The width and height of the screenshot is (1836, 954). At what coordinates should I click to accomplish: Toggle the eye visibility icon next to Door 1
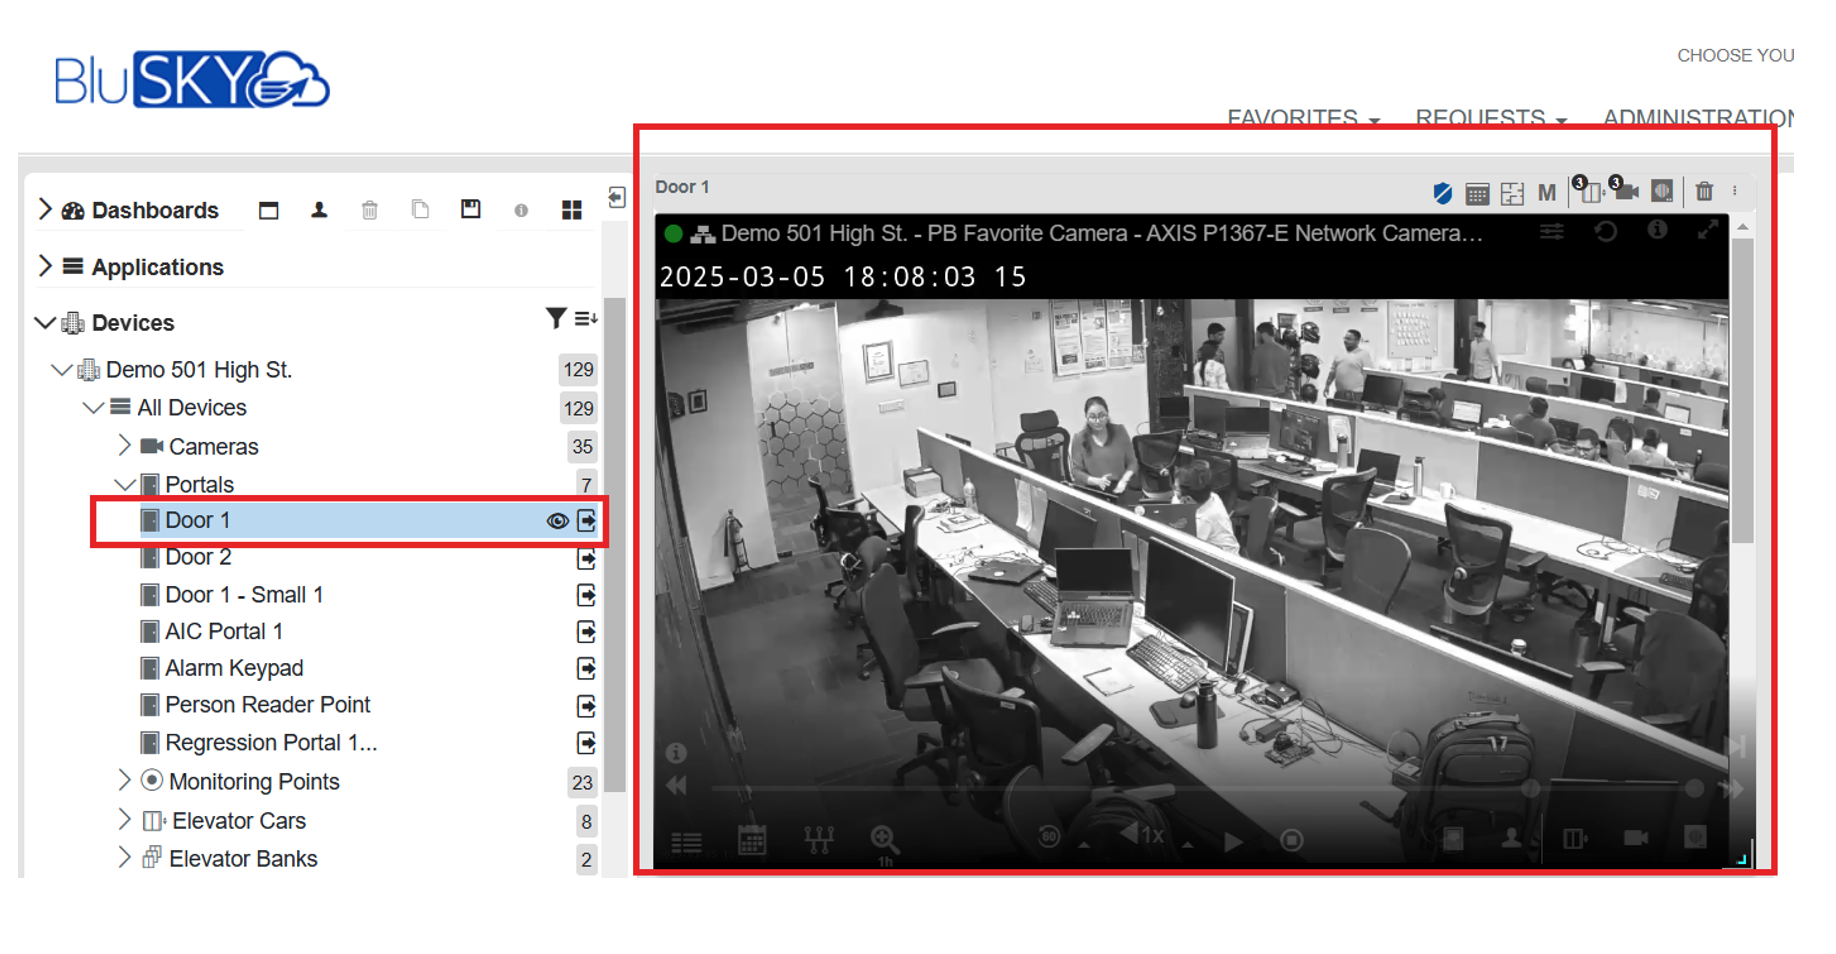[x=557, y=521]
